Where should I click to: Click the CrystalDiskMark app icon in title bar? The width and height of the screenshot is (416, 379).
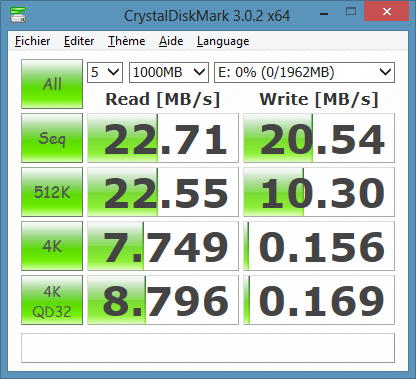click(x=18, y=15)
